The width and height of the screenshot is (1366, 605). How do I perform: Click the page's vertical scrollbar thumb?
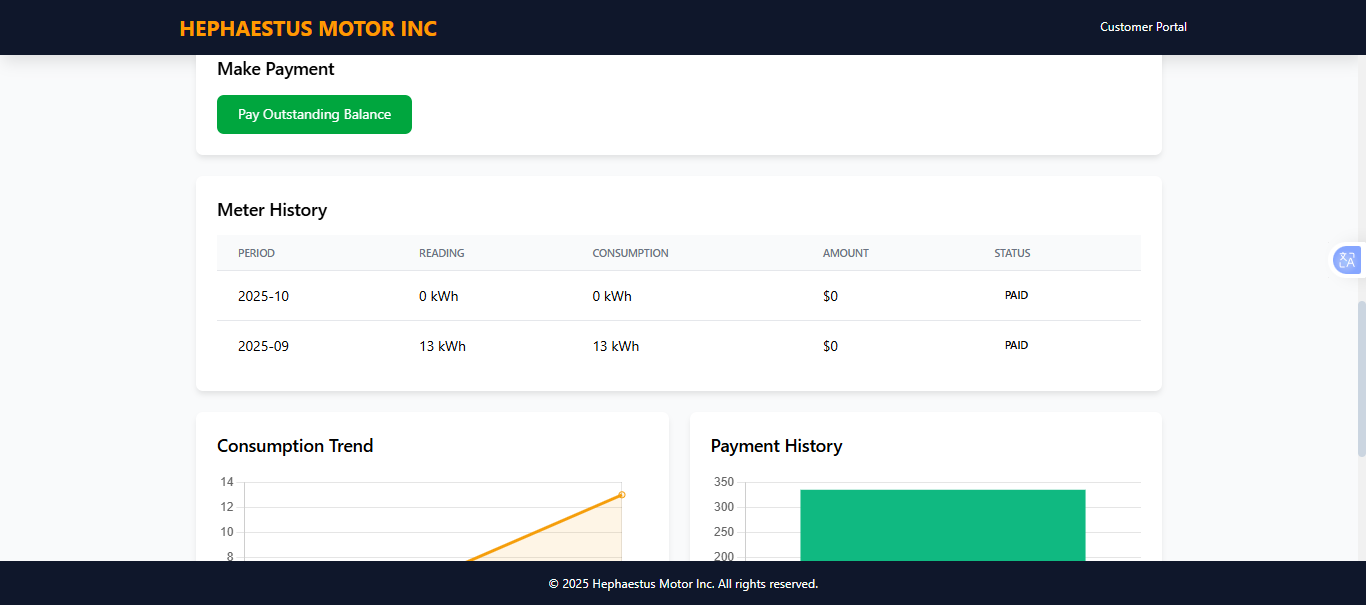point(1360,430)
